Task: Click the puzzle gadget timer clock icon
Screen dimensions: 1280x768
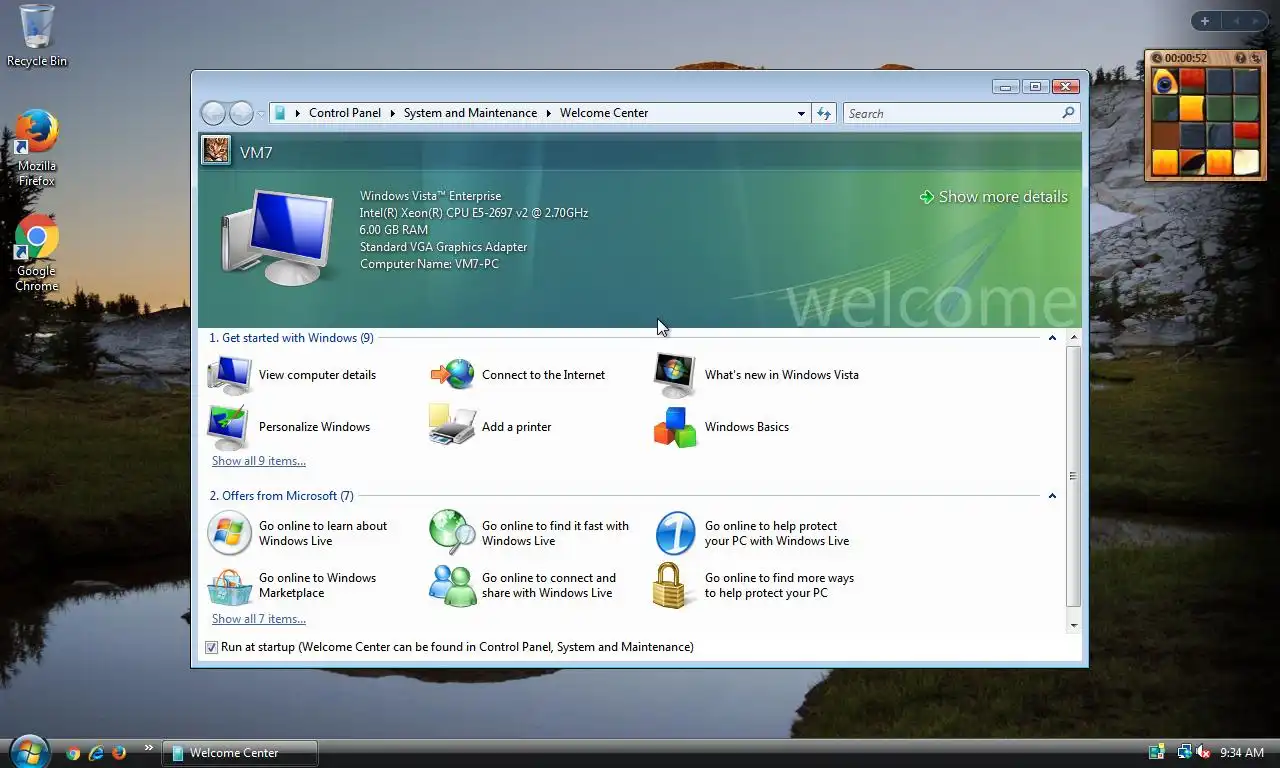Action: [1156, 59]
